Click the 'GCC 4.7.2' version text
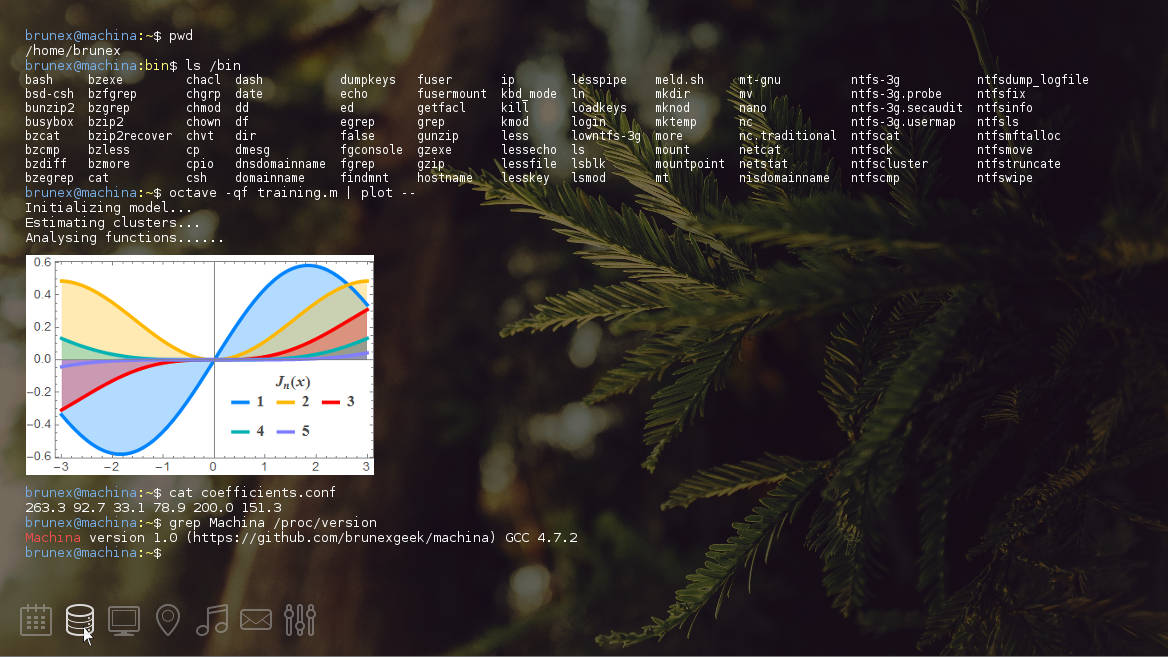The height and width of the screenshot is (657, 1168). point(542,538)
